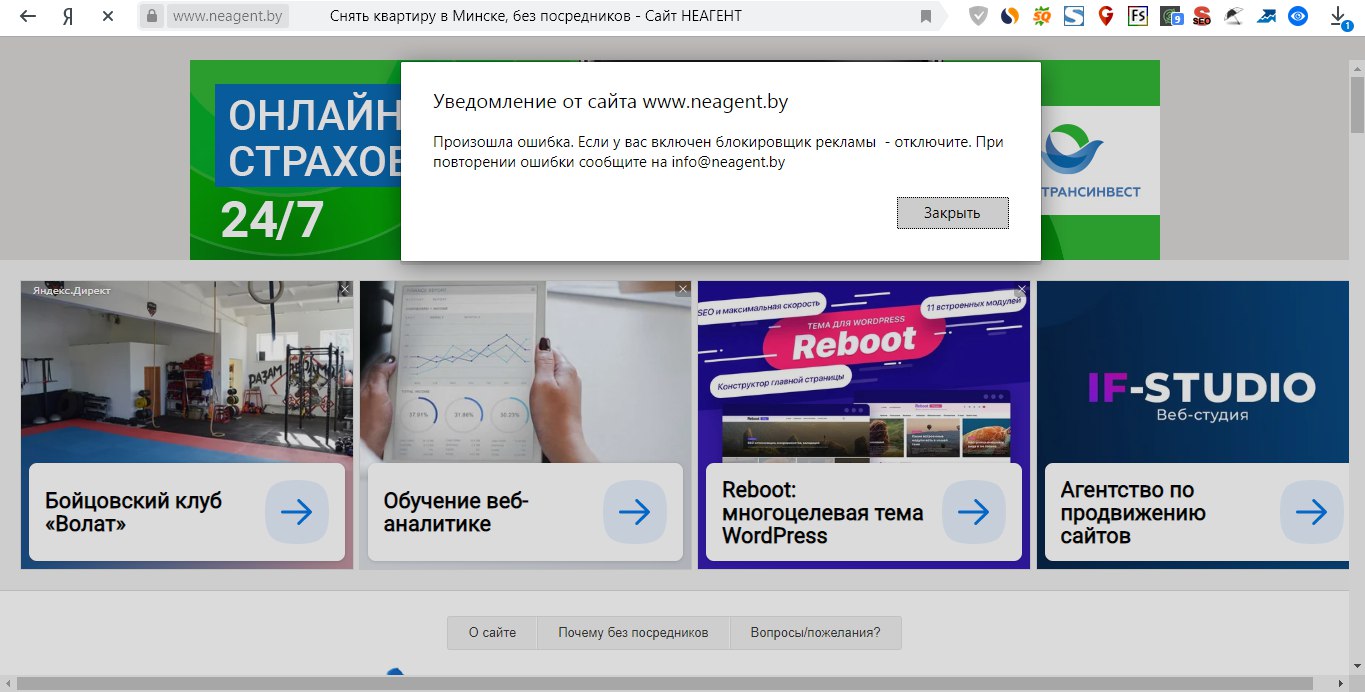Click the www.neagent.by address field

pyautogui.click(x=226, y=16)
